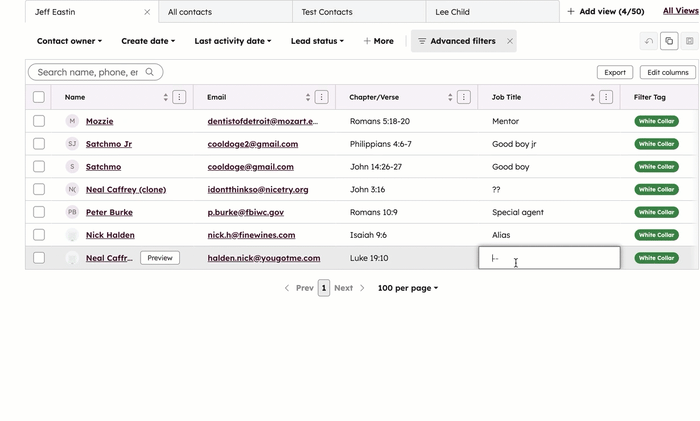Click the Export button

[x=615, y=72]
